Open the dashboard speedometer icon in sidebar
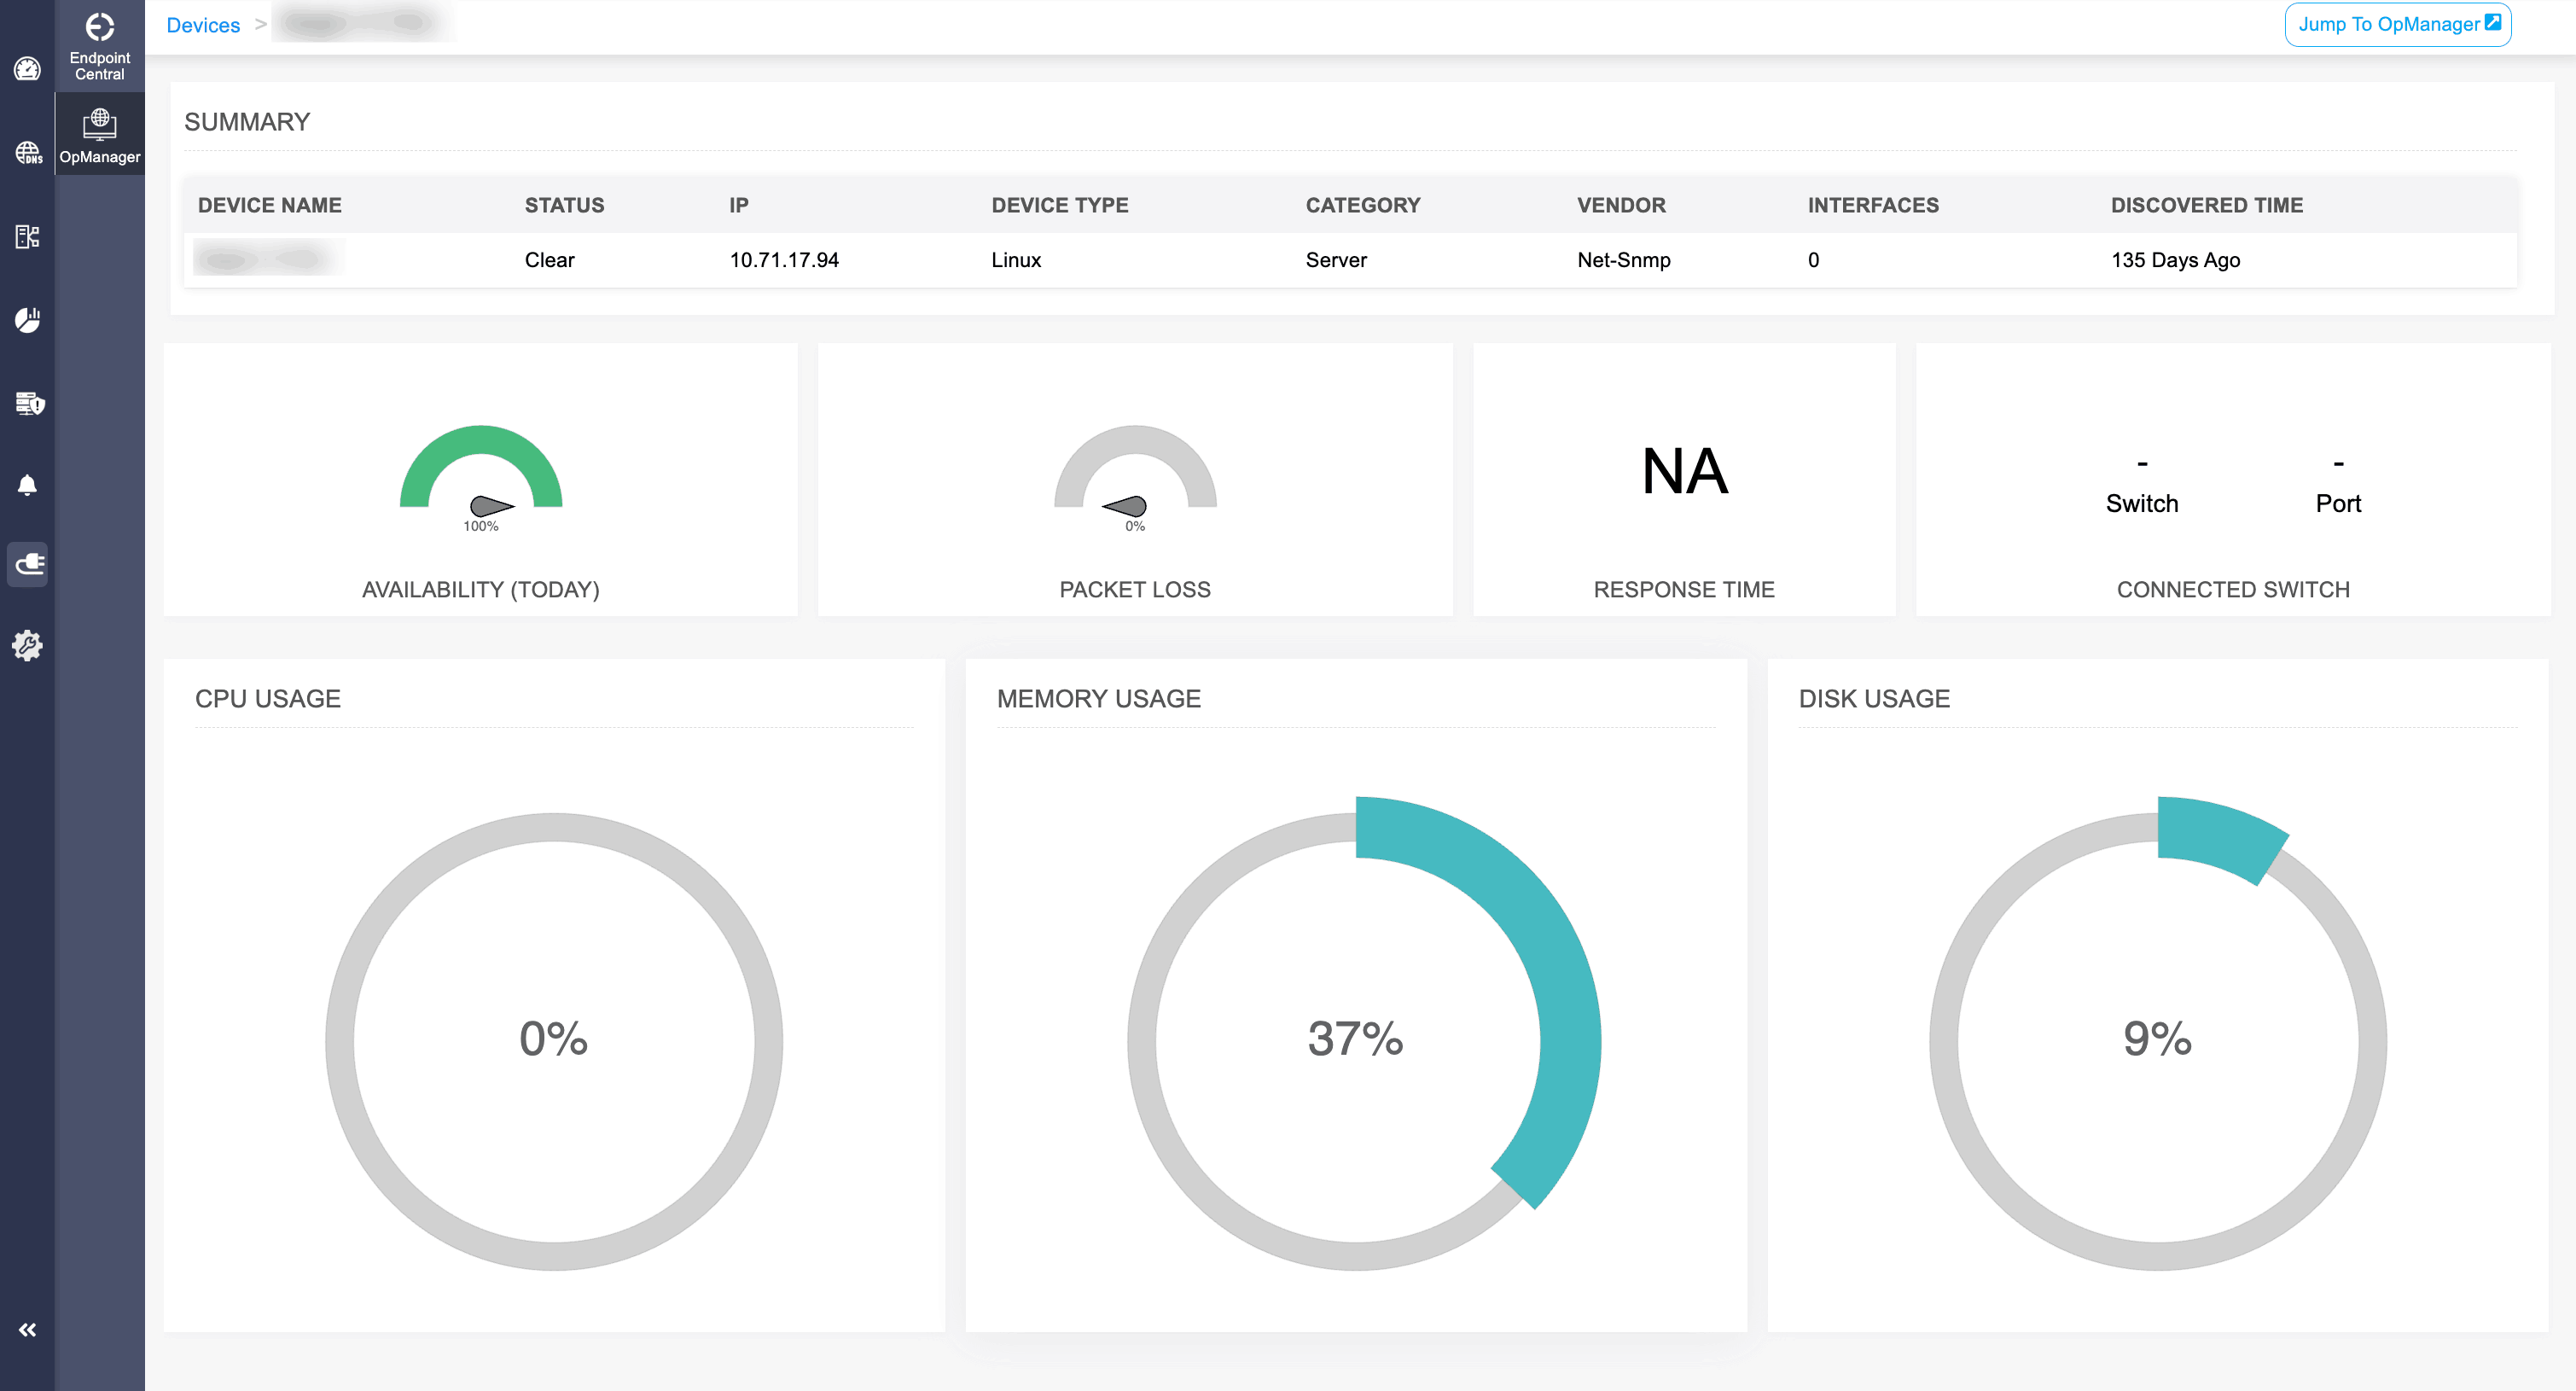 [27, 69]
